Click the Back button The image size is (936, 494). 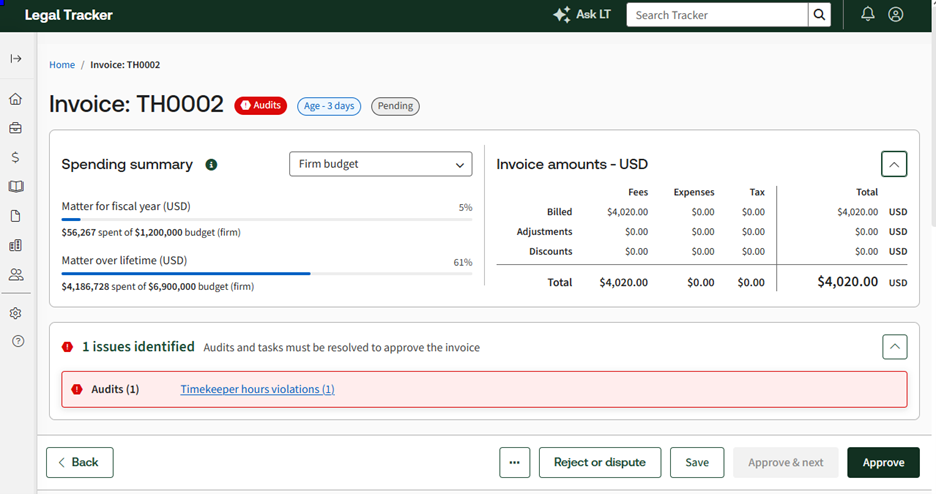tap(79, 462)
